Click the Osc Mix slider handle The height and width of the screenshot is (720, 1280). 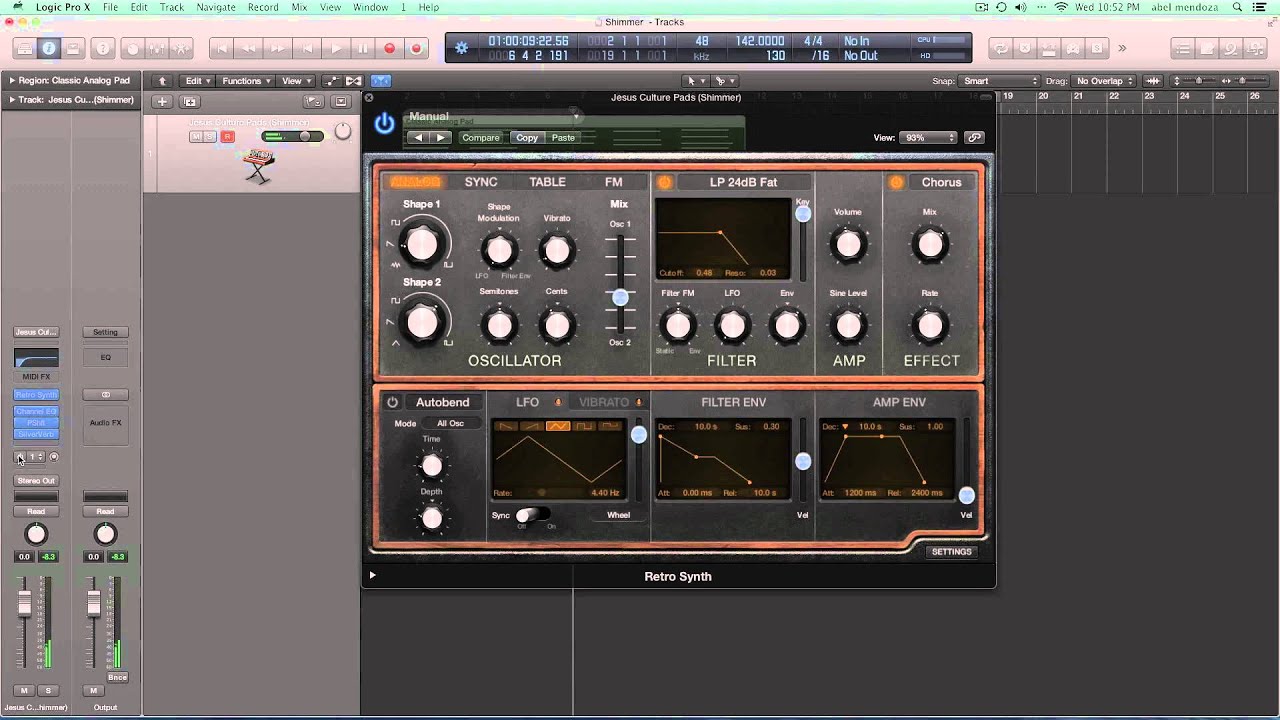(620, 297)
